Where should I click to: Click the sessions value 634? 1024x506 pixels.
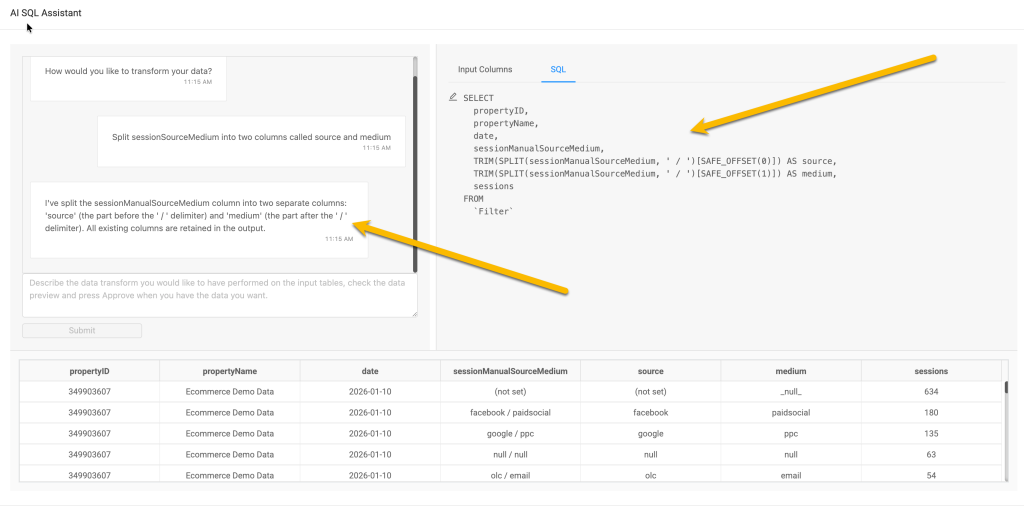pos(931,392)
